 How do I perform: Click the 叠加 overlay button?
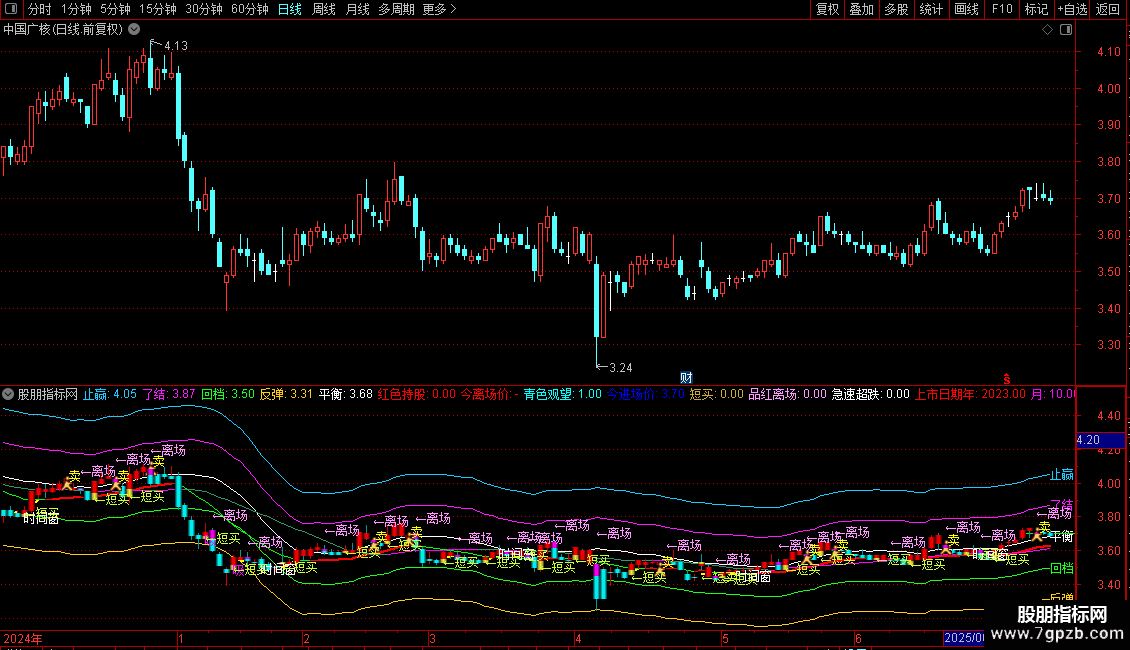tap(861, 9)
